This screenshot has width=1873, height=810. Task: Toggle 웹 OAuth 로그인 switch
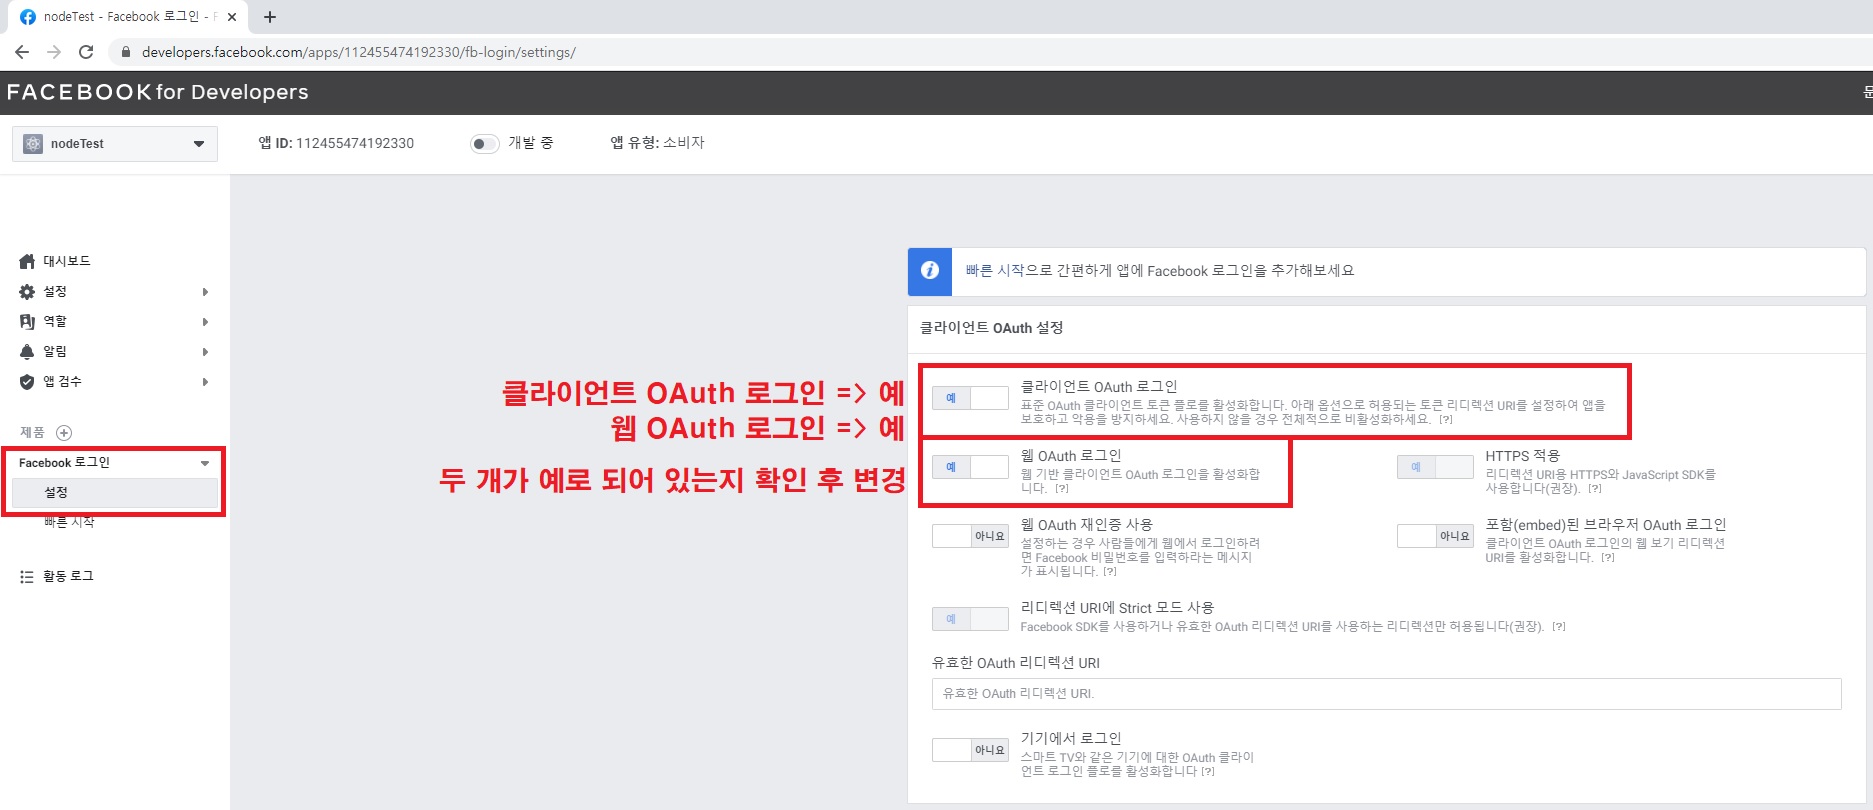(x=970, y=467)
